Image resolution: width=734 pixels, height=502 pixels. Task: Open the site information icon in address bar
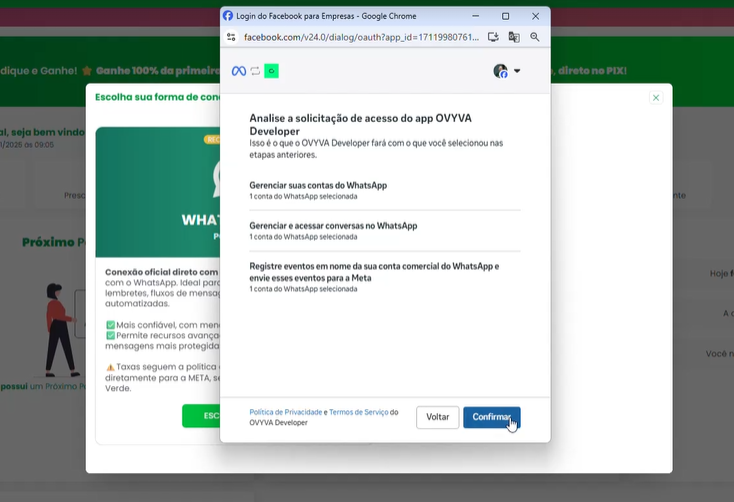[231, 37]
